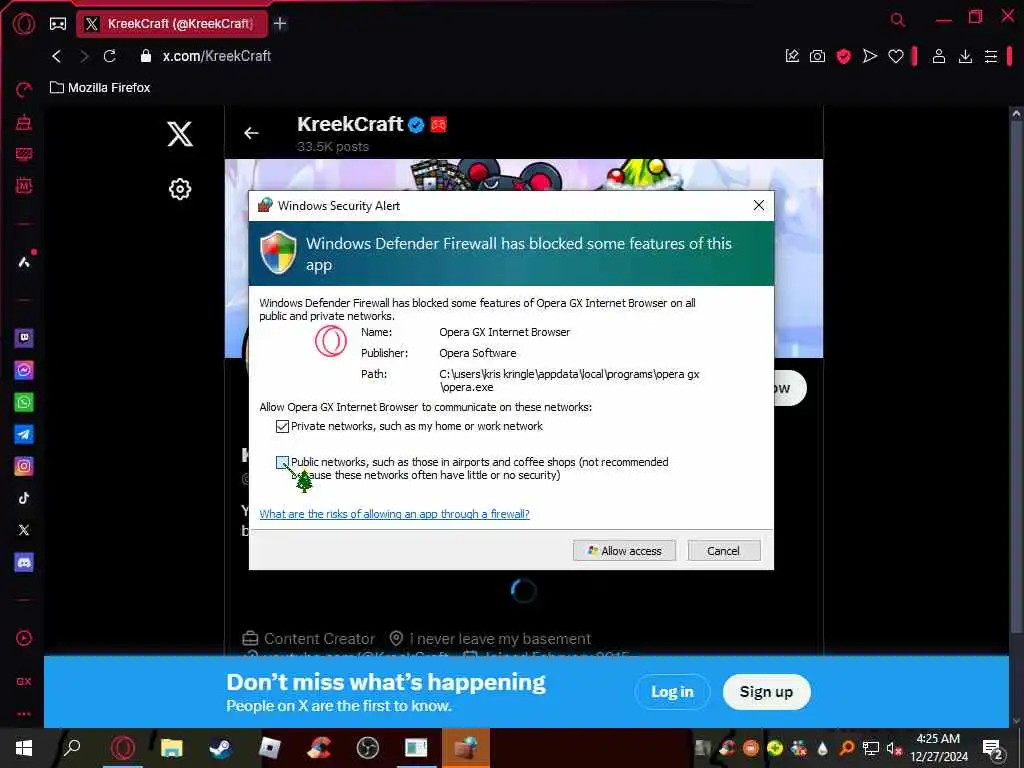This screenshot has height=768, width=1024.
Task: Open Twitch in the Opera sidebar
Action: point(24,338)
